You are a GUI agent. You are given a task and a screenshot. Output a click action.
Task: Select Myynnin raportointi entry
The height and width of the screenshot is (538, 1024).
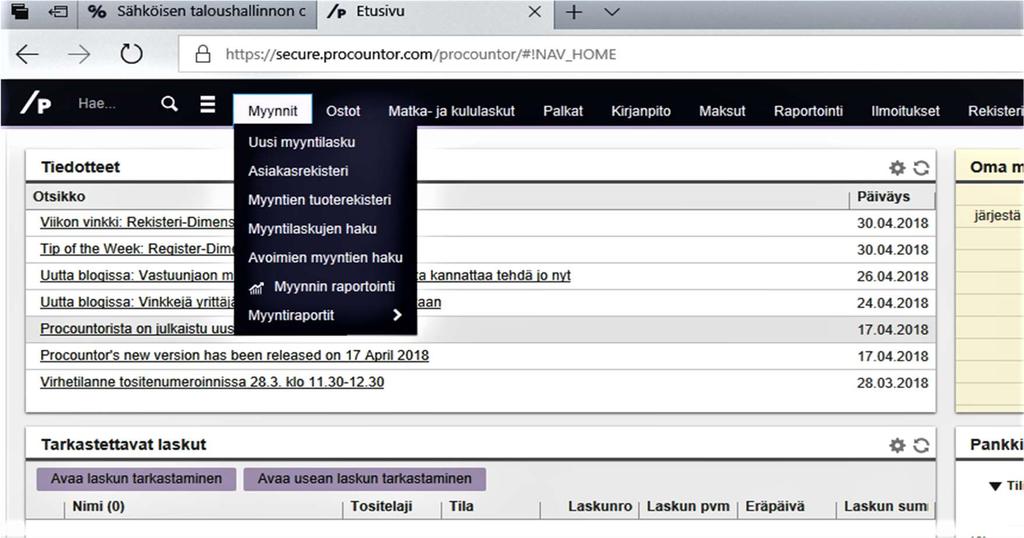click(325, 286)
